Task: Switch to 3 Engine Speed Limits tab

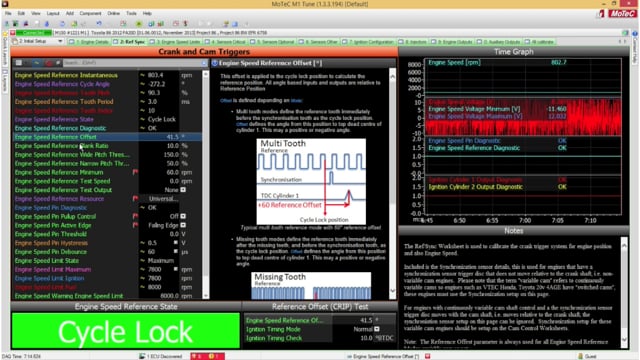Action: 175,42
